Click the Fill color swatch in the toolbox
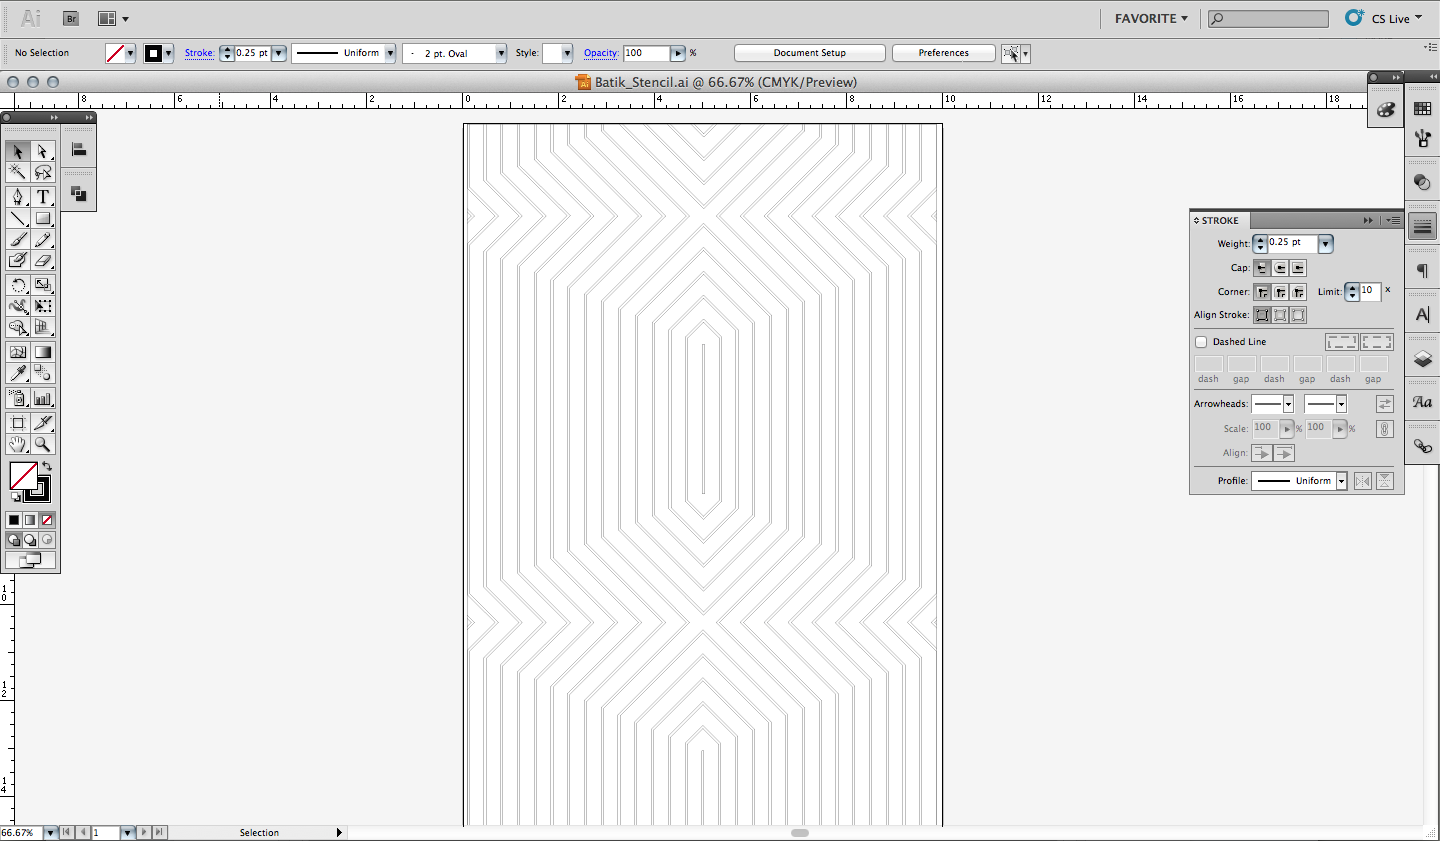 [x=23, y=475]
